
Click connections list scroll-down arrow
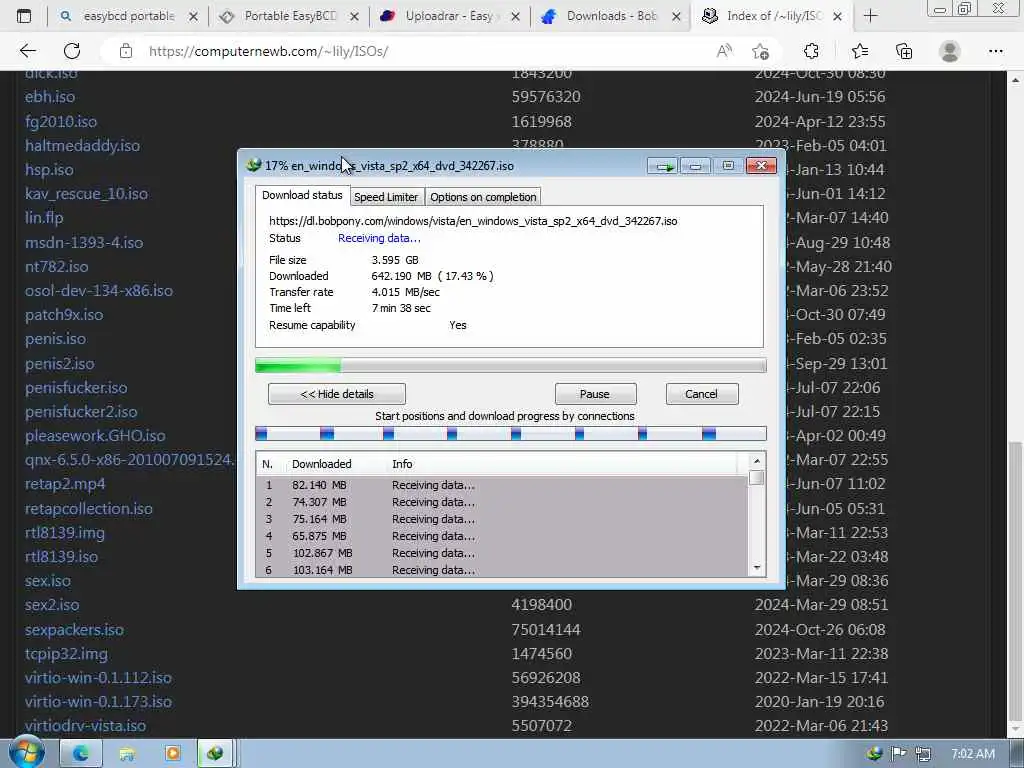pyautogui.click(x=756, y=568)
